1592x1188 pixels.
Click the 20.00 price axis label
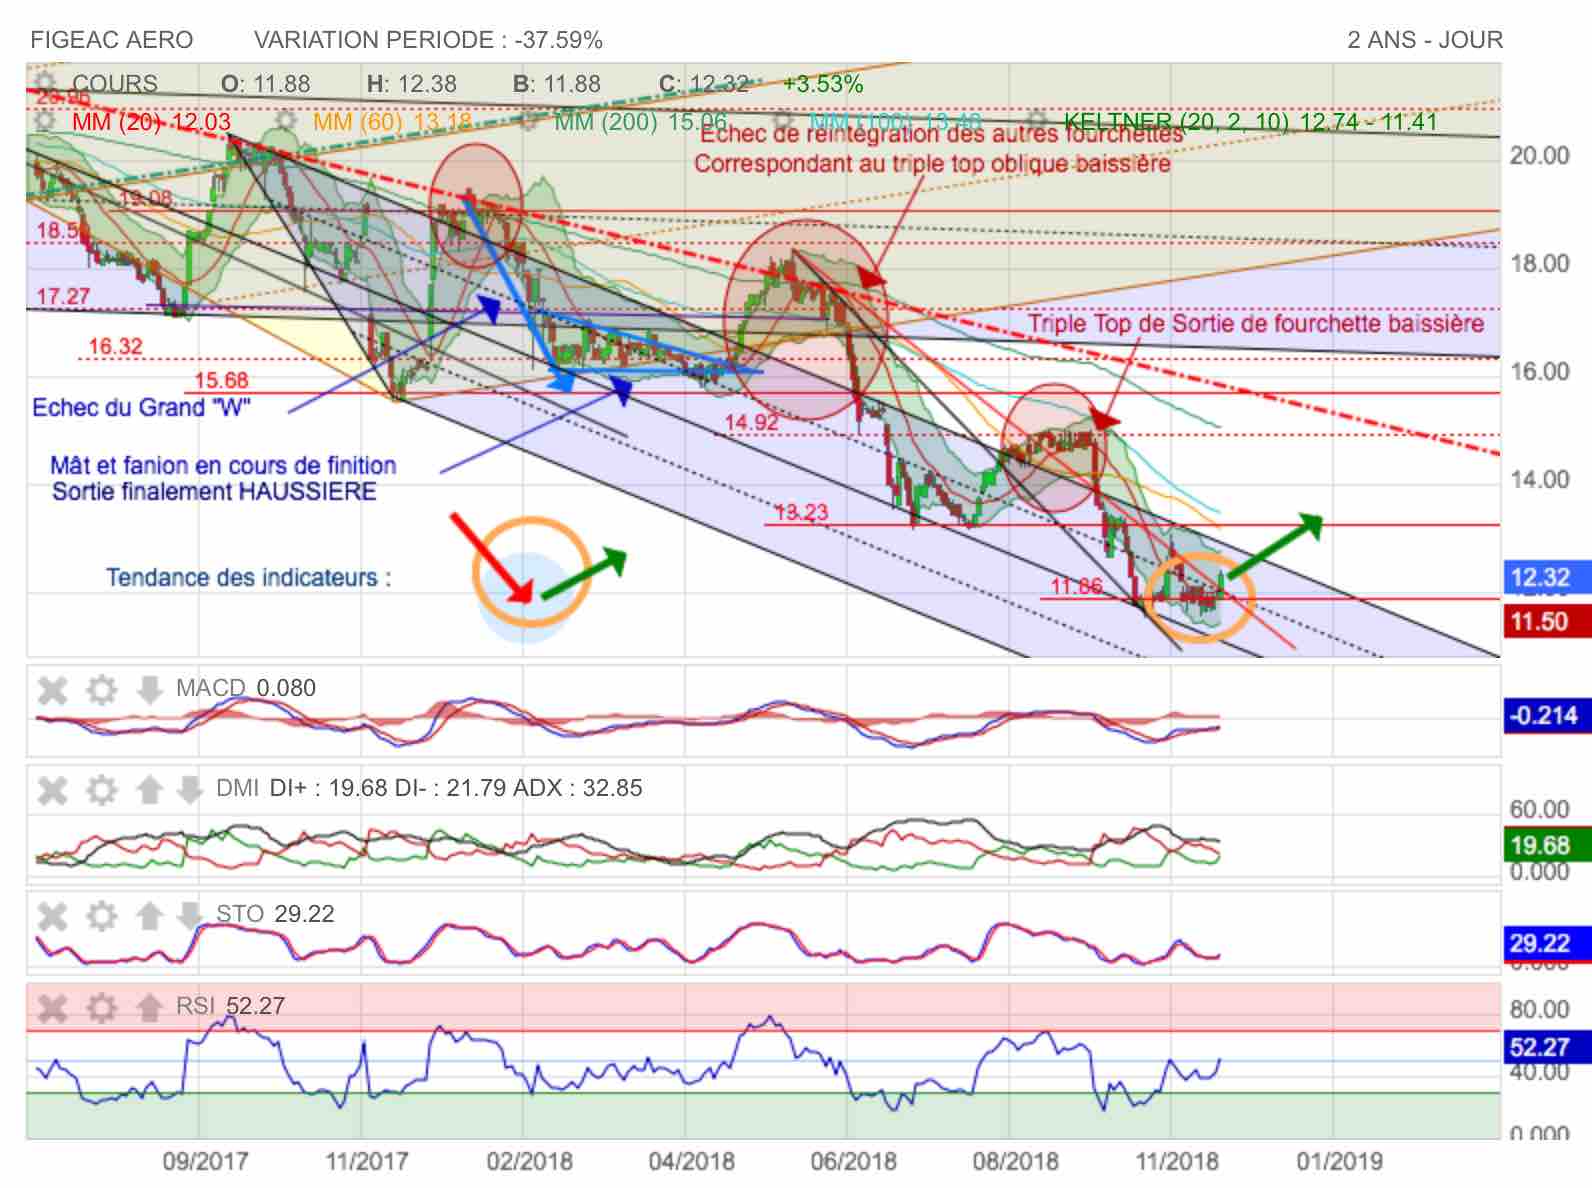click(x=1540, y=155)
